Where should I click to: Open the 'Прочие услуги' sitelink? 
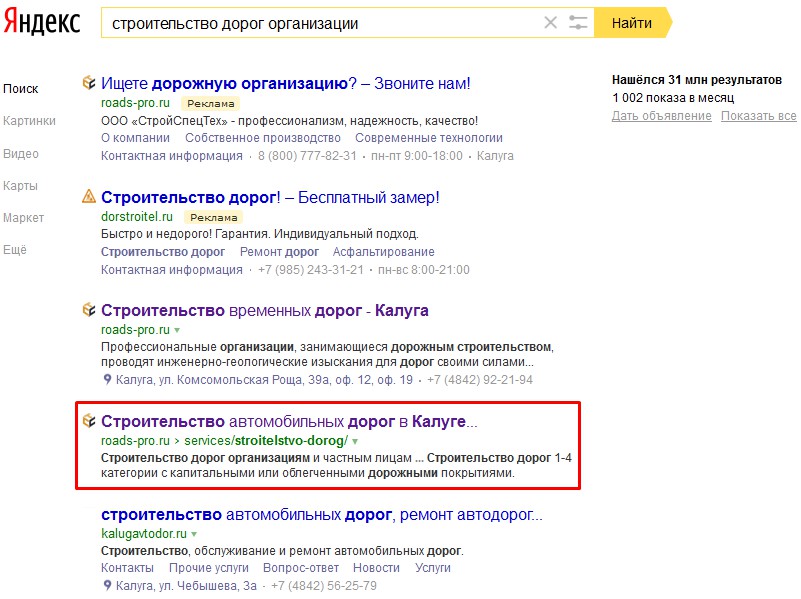point(208,568)
